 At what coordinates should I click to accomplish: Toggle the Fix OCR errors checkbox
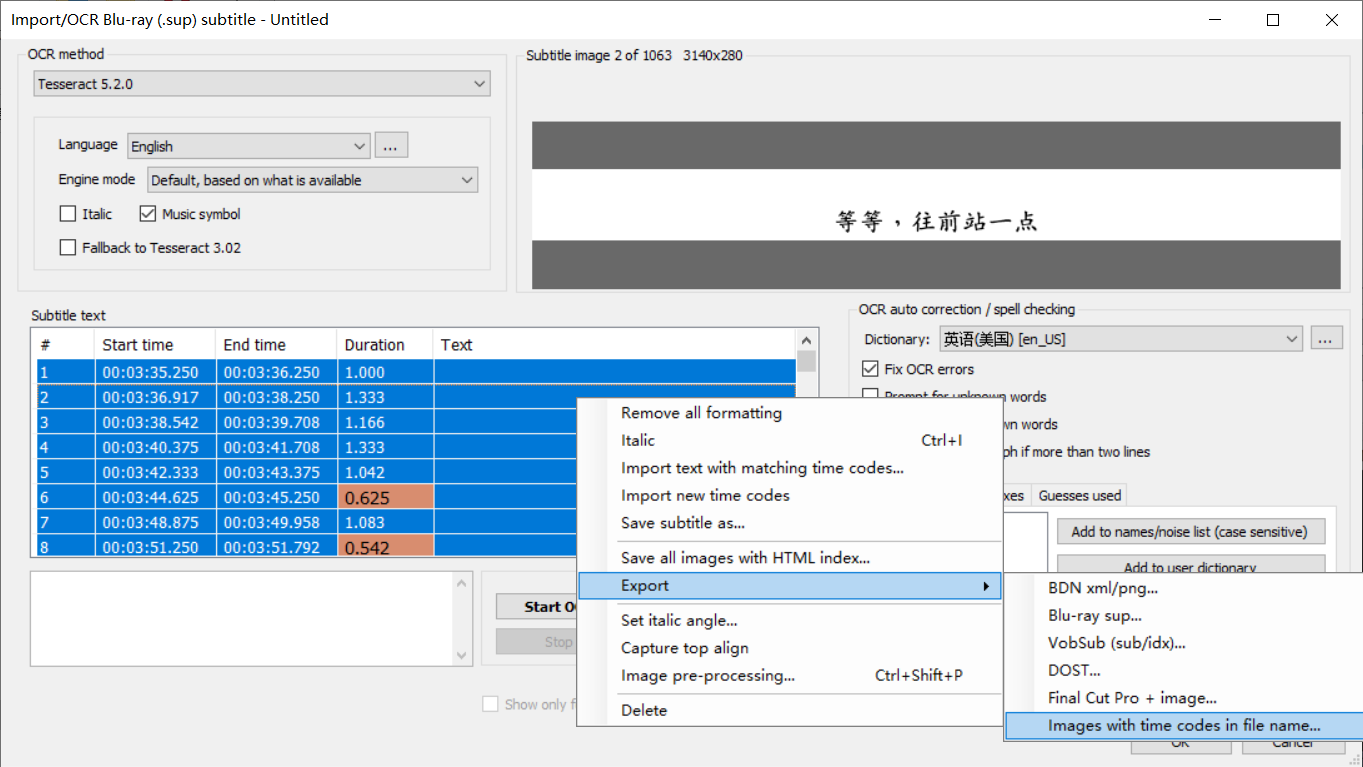(870, 368)
